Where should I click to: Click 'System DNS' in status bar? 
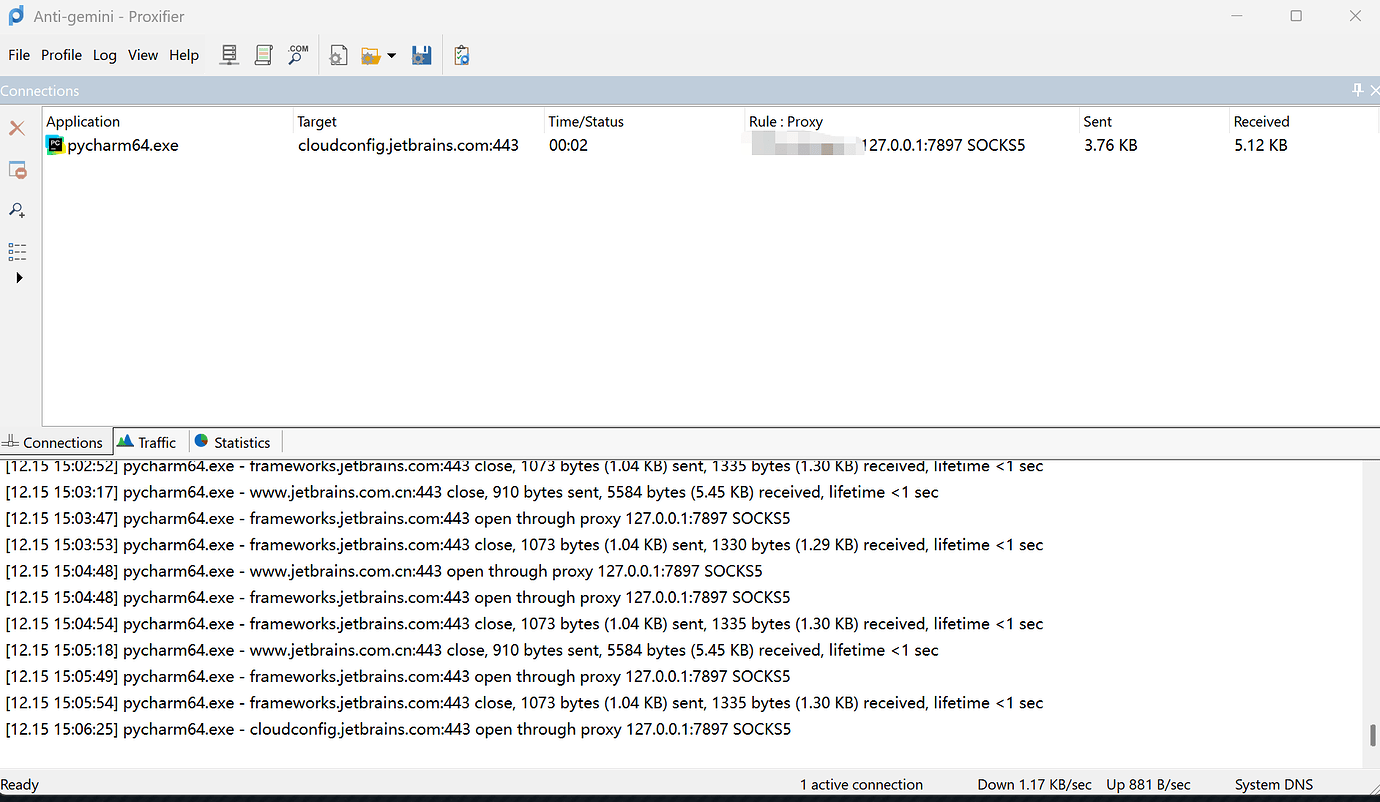click(x=1274, y=785)
